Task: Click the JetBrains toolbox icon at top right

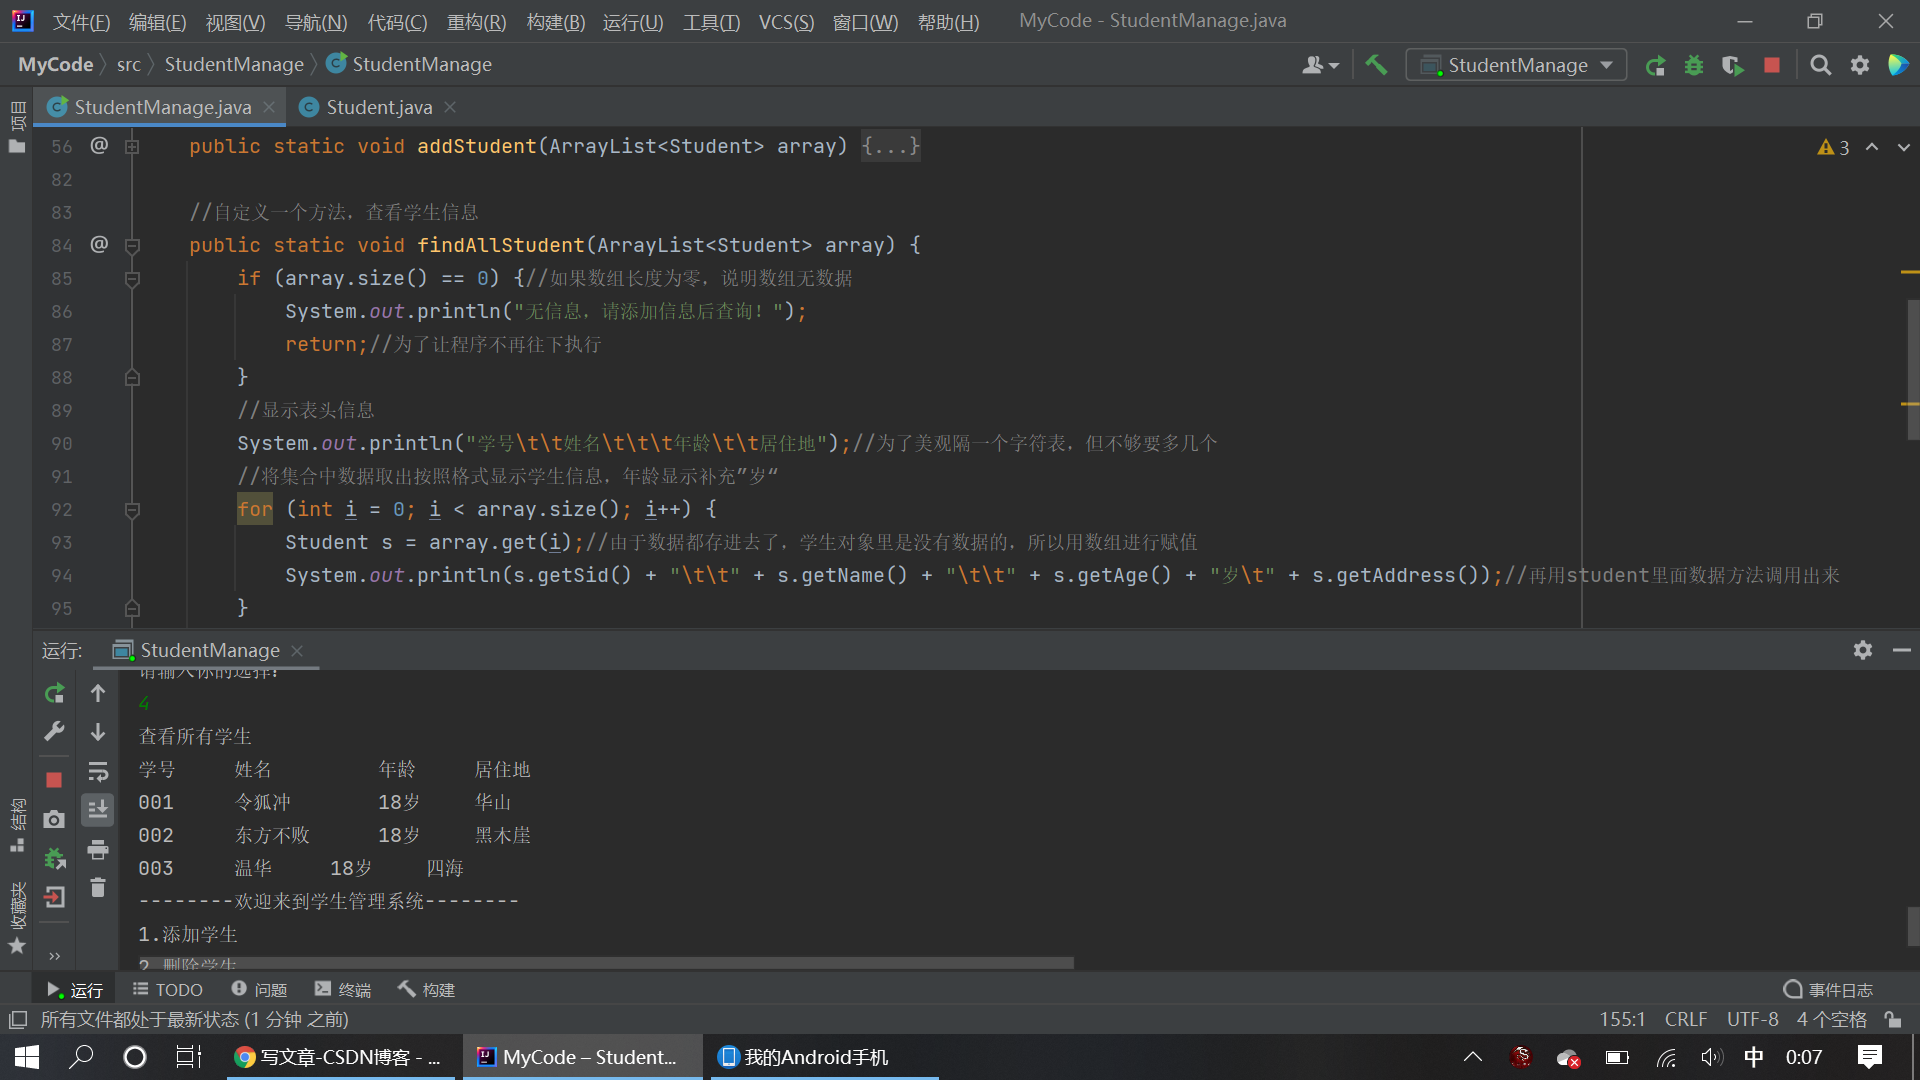Action: (x=1898, y=65)
